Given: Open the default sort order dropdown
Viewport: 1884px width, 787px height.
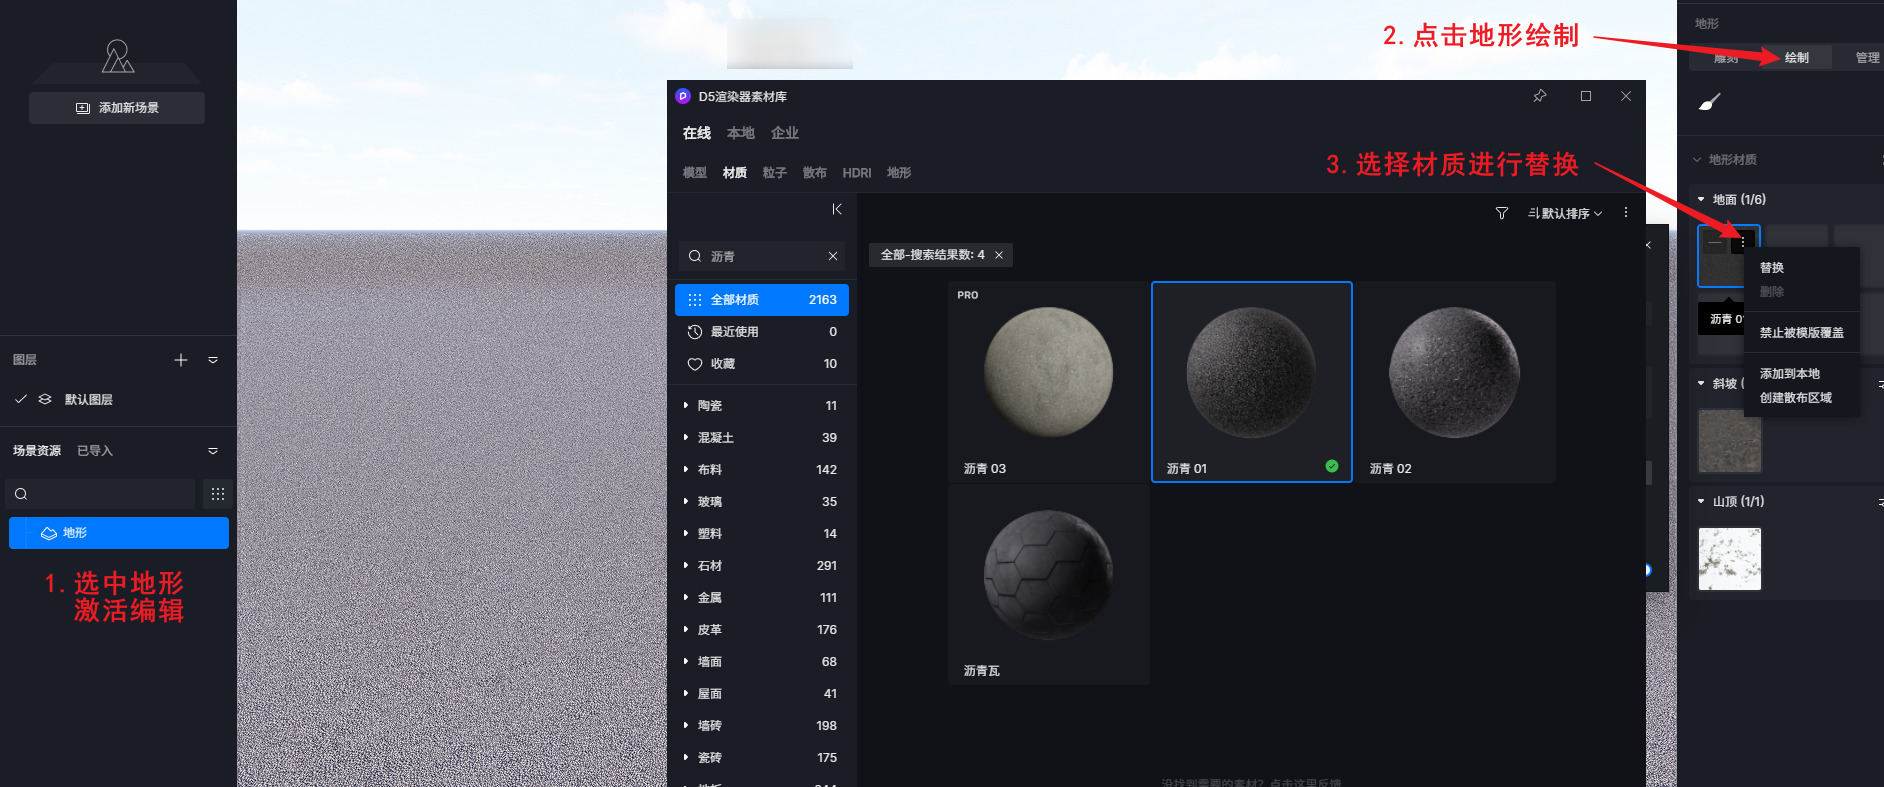Looking at the screenshot, I should click(1565, 213).
